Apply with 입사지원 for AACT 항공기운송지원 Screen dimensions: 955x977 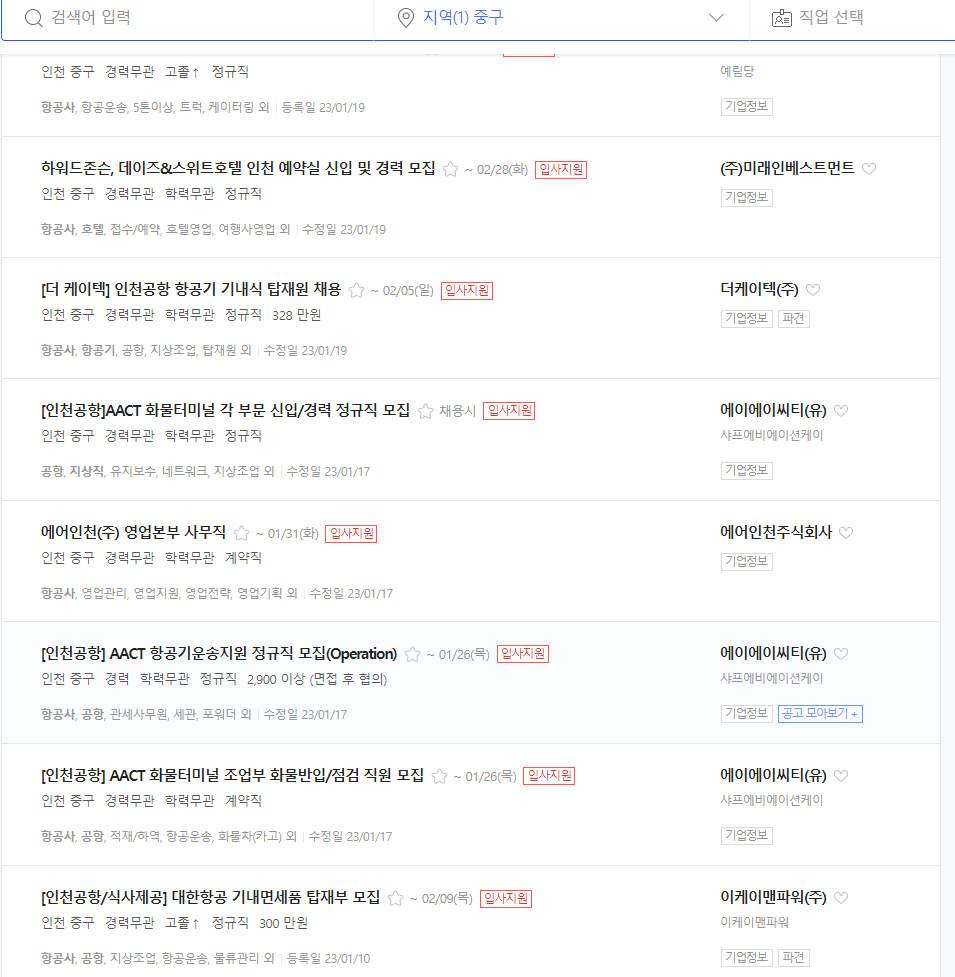pos(523,654)
